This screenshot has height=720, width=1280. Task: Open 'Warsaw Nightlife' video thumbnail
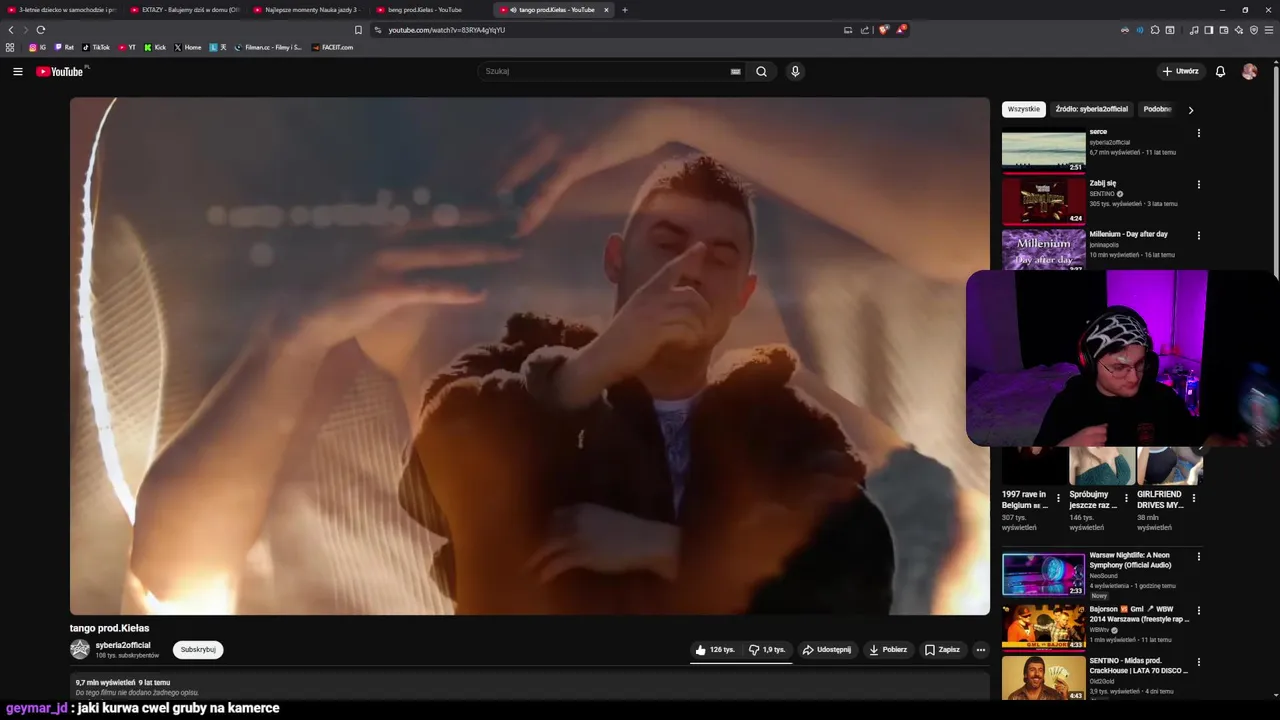(1043, 574)
